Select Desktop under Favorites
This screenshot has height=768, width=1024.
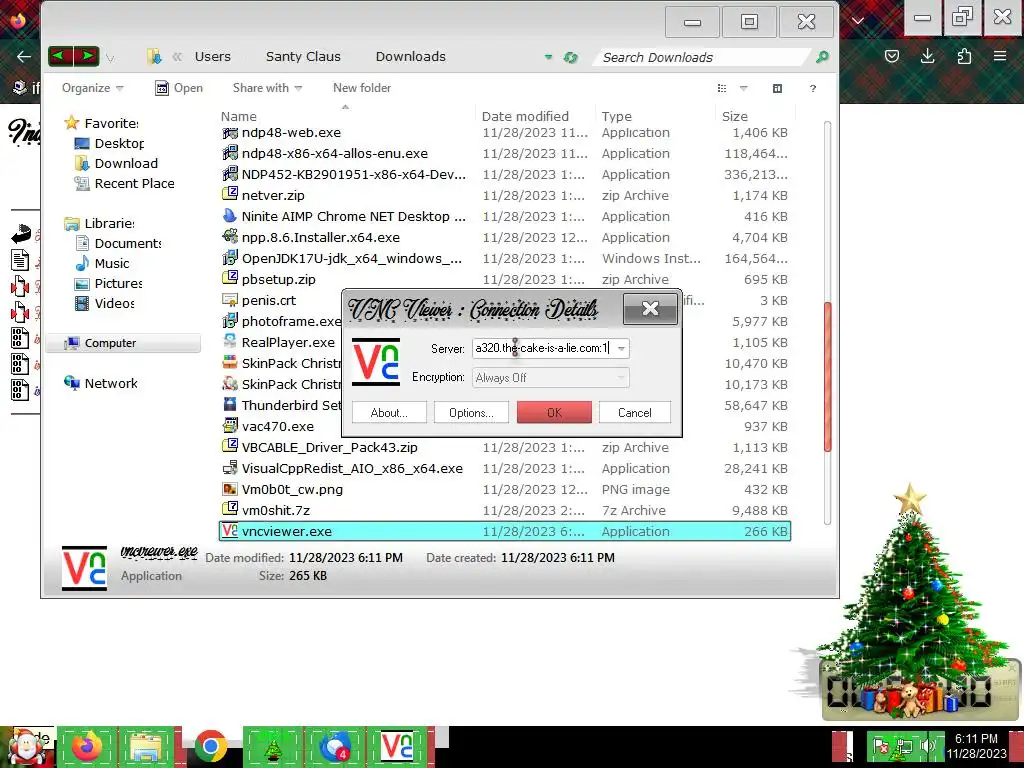tap(109, 143)
